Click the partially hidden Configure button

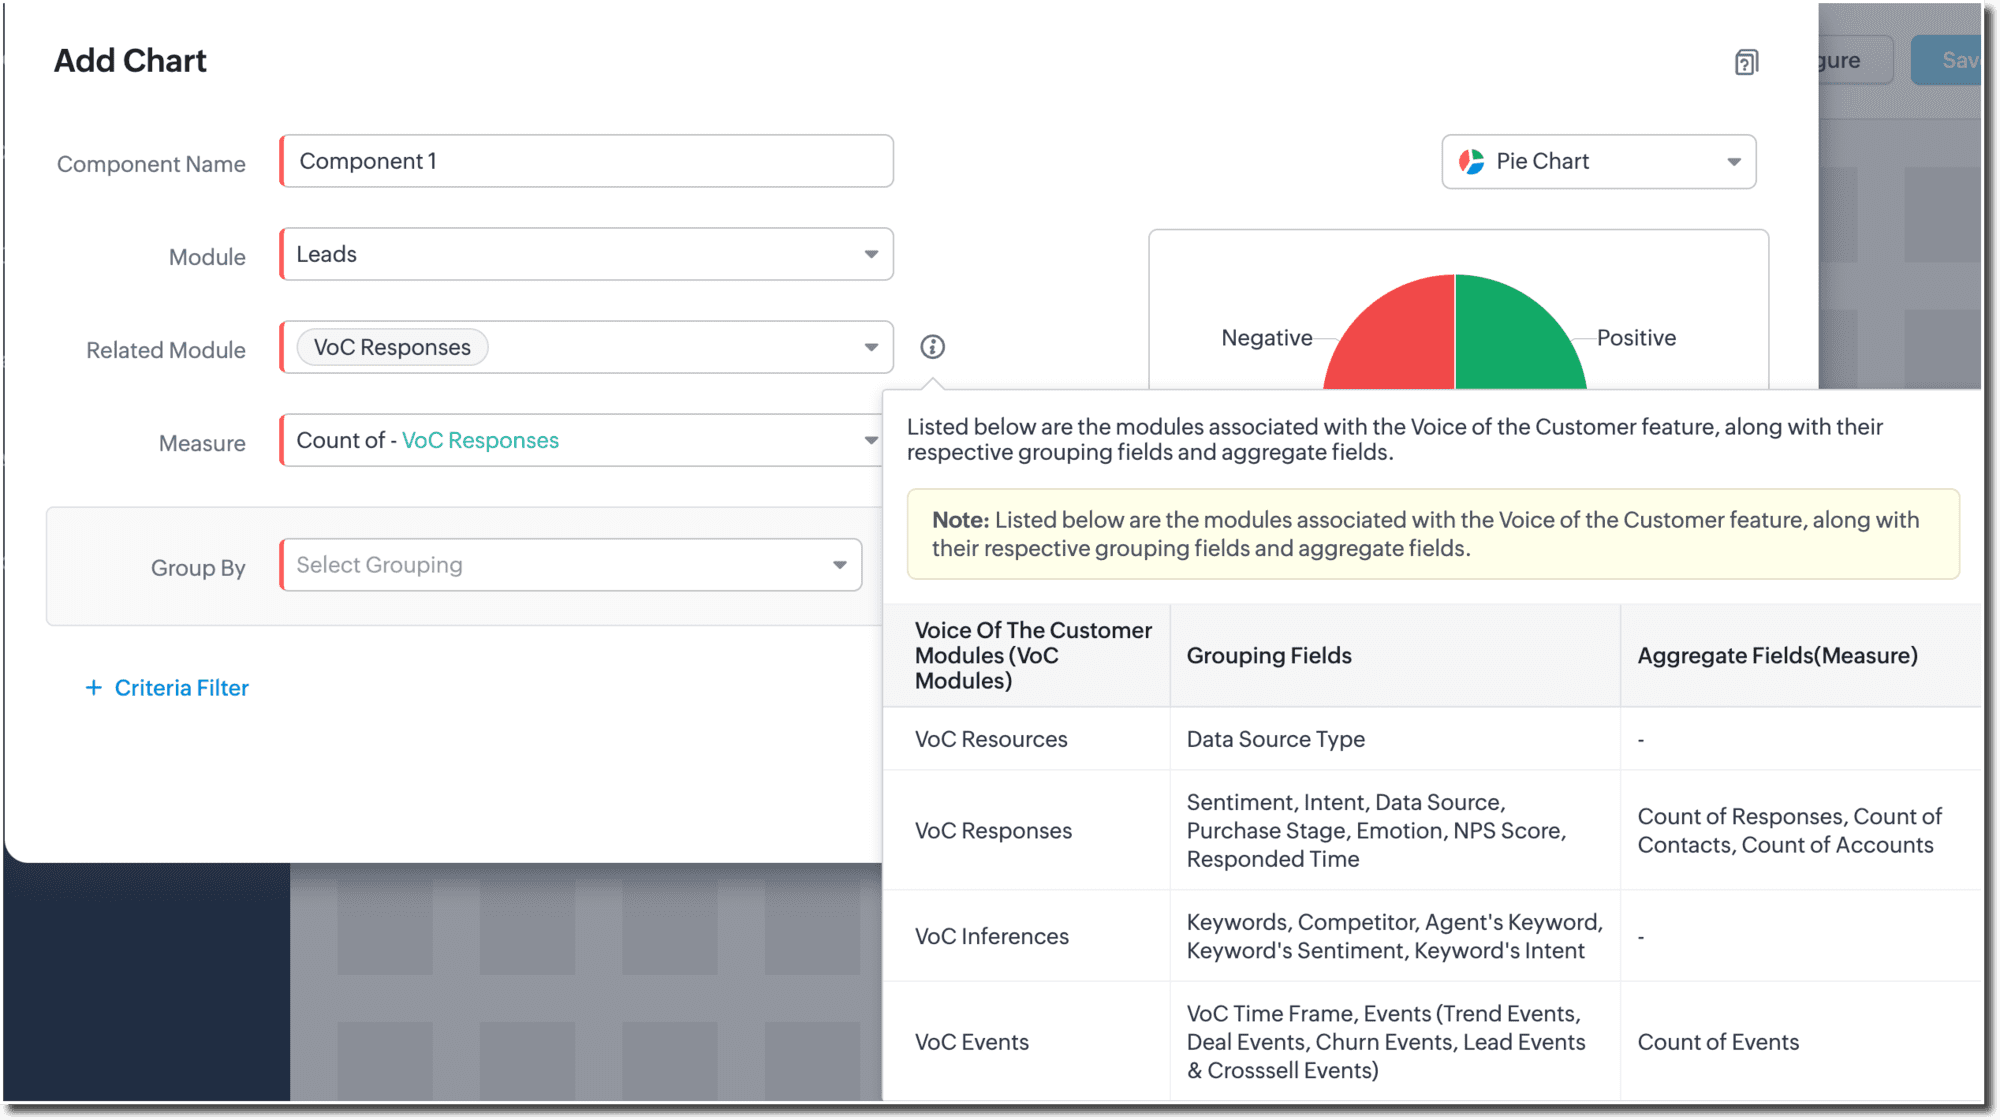tap(1850, 61)
